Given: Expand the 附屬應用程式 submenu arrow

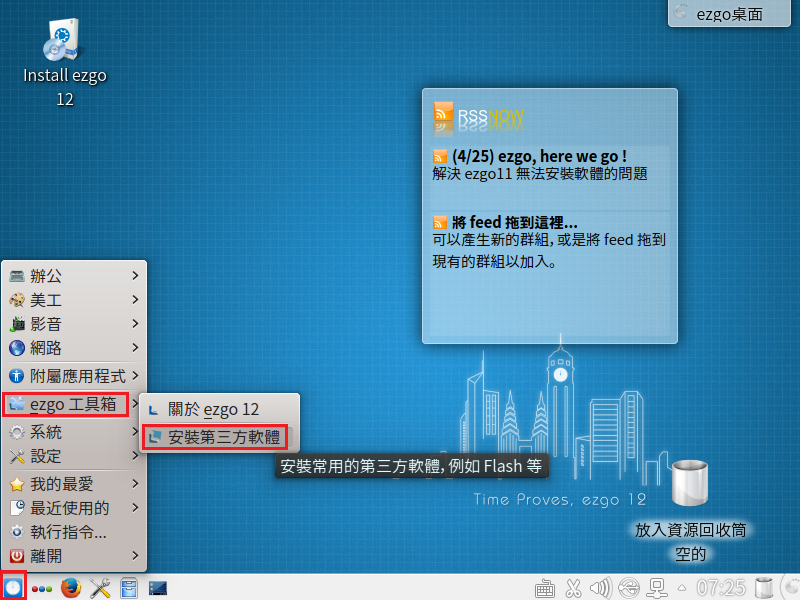Looking at the screenshot, I should (135, 376).
